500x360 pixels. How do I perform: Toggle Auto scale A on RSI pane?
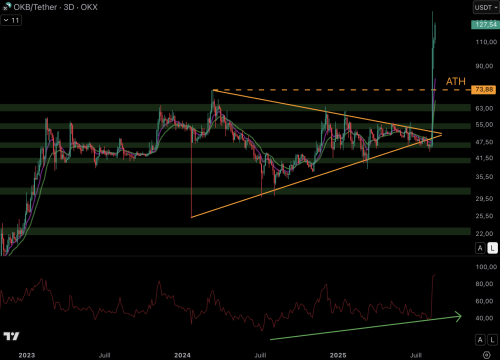[480, 340]
